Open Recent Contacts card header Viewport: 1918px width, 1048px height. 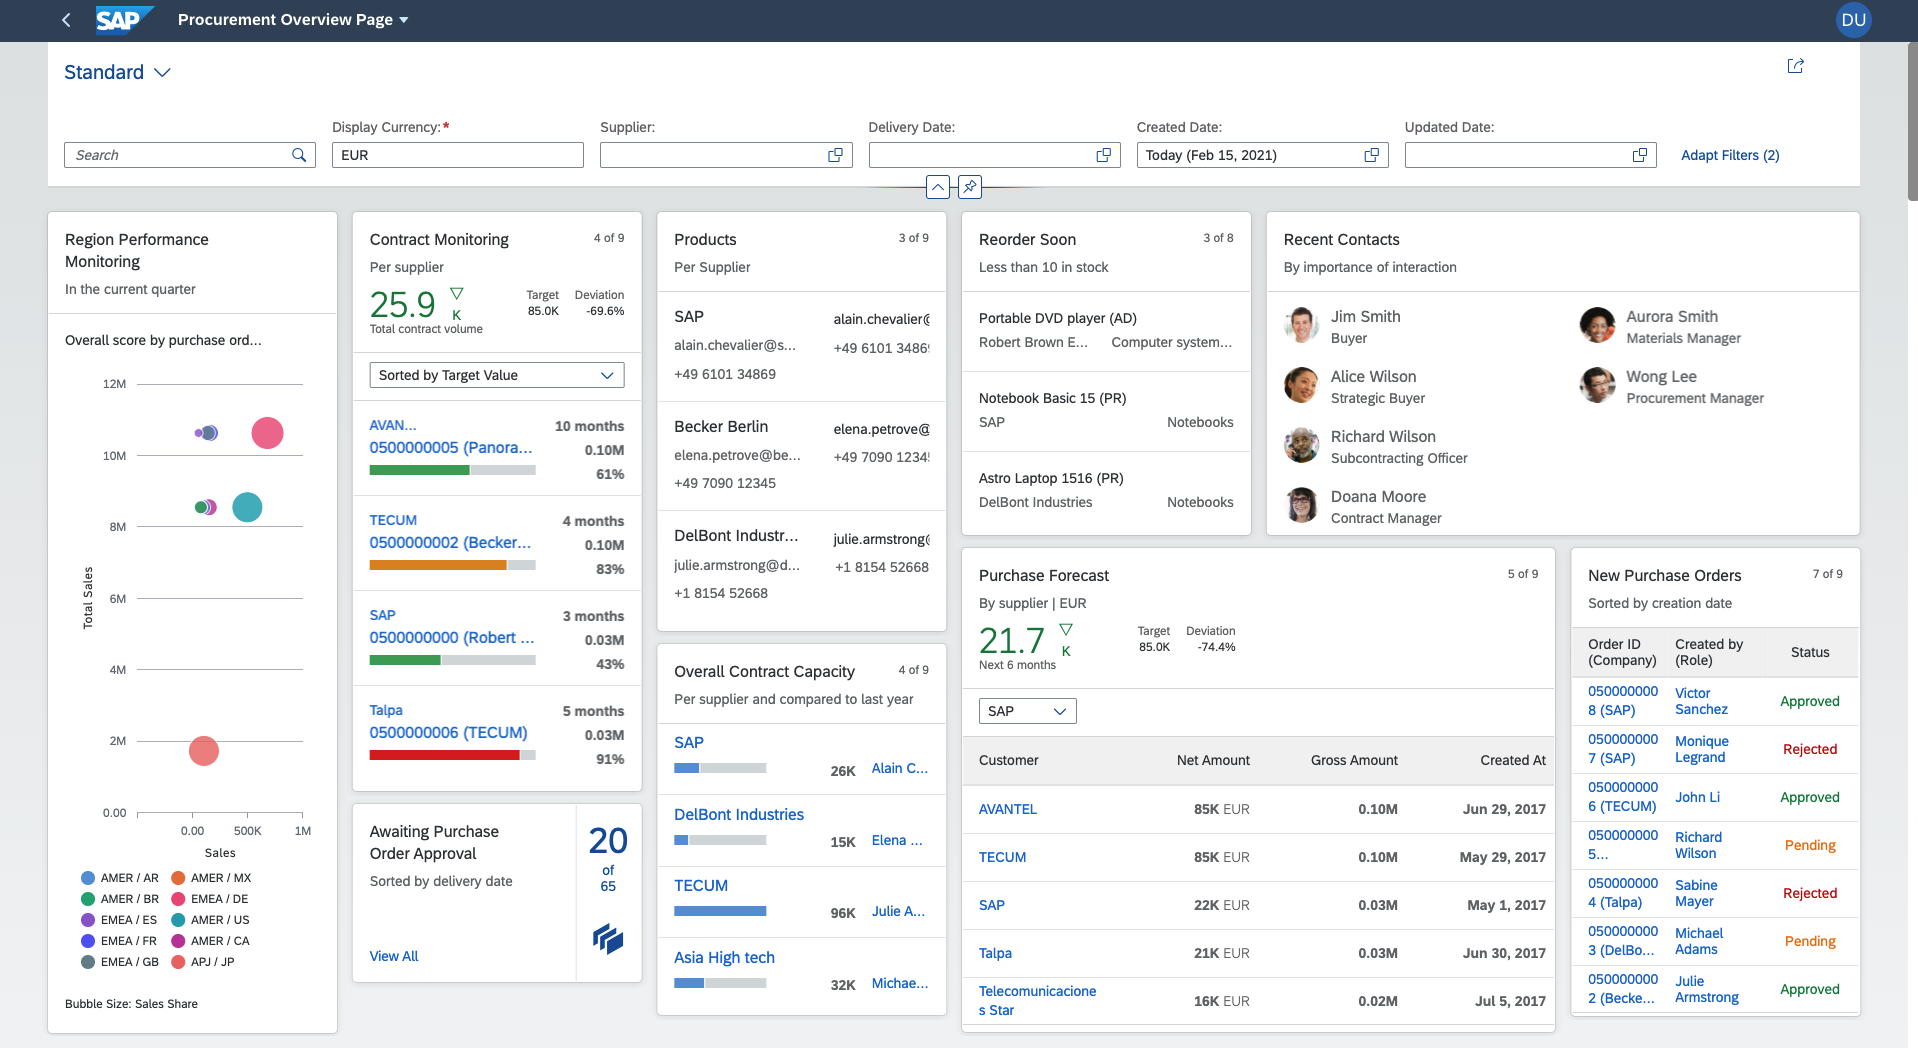1563,252
